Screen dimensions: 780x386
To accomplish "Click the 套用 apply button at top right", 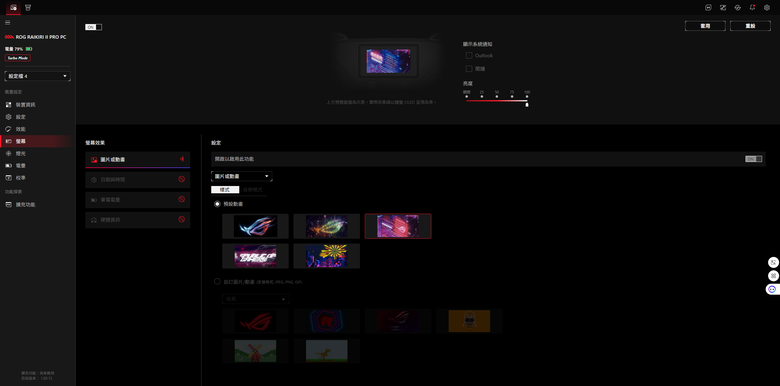I will pyautogui.click(x=705, y=26).
